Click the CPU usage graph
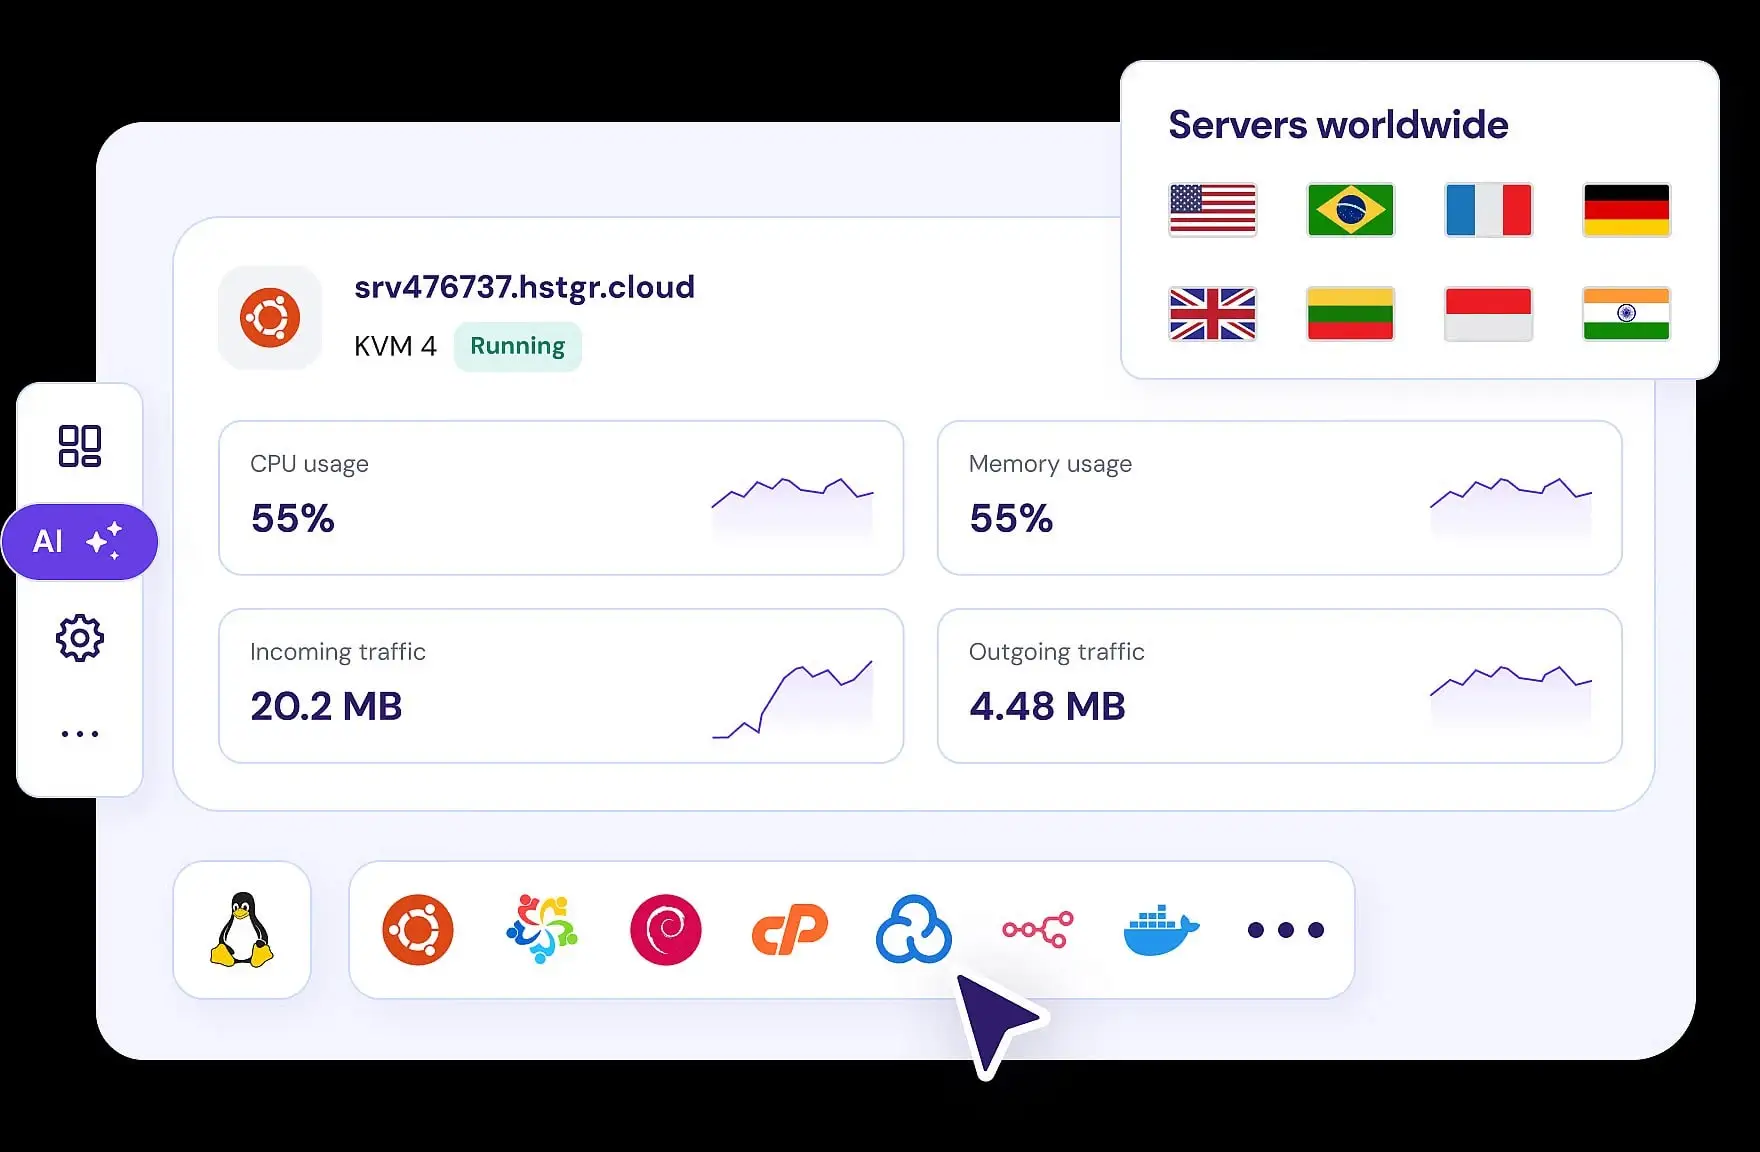Viewport: 1760px width, 1152px height. tap(793, 505)
